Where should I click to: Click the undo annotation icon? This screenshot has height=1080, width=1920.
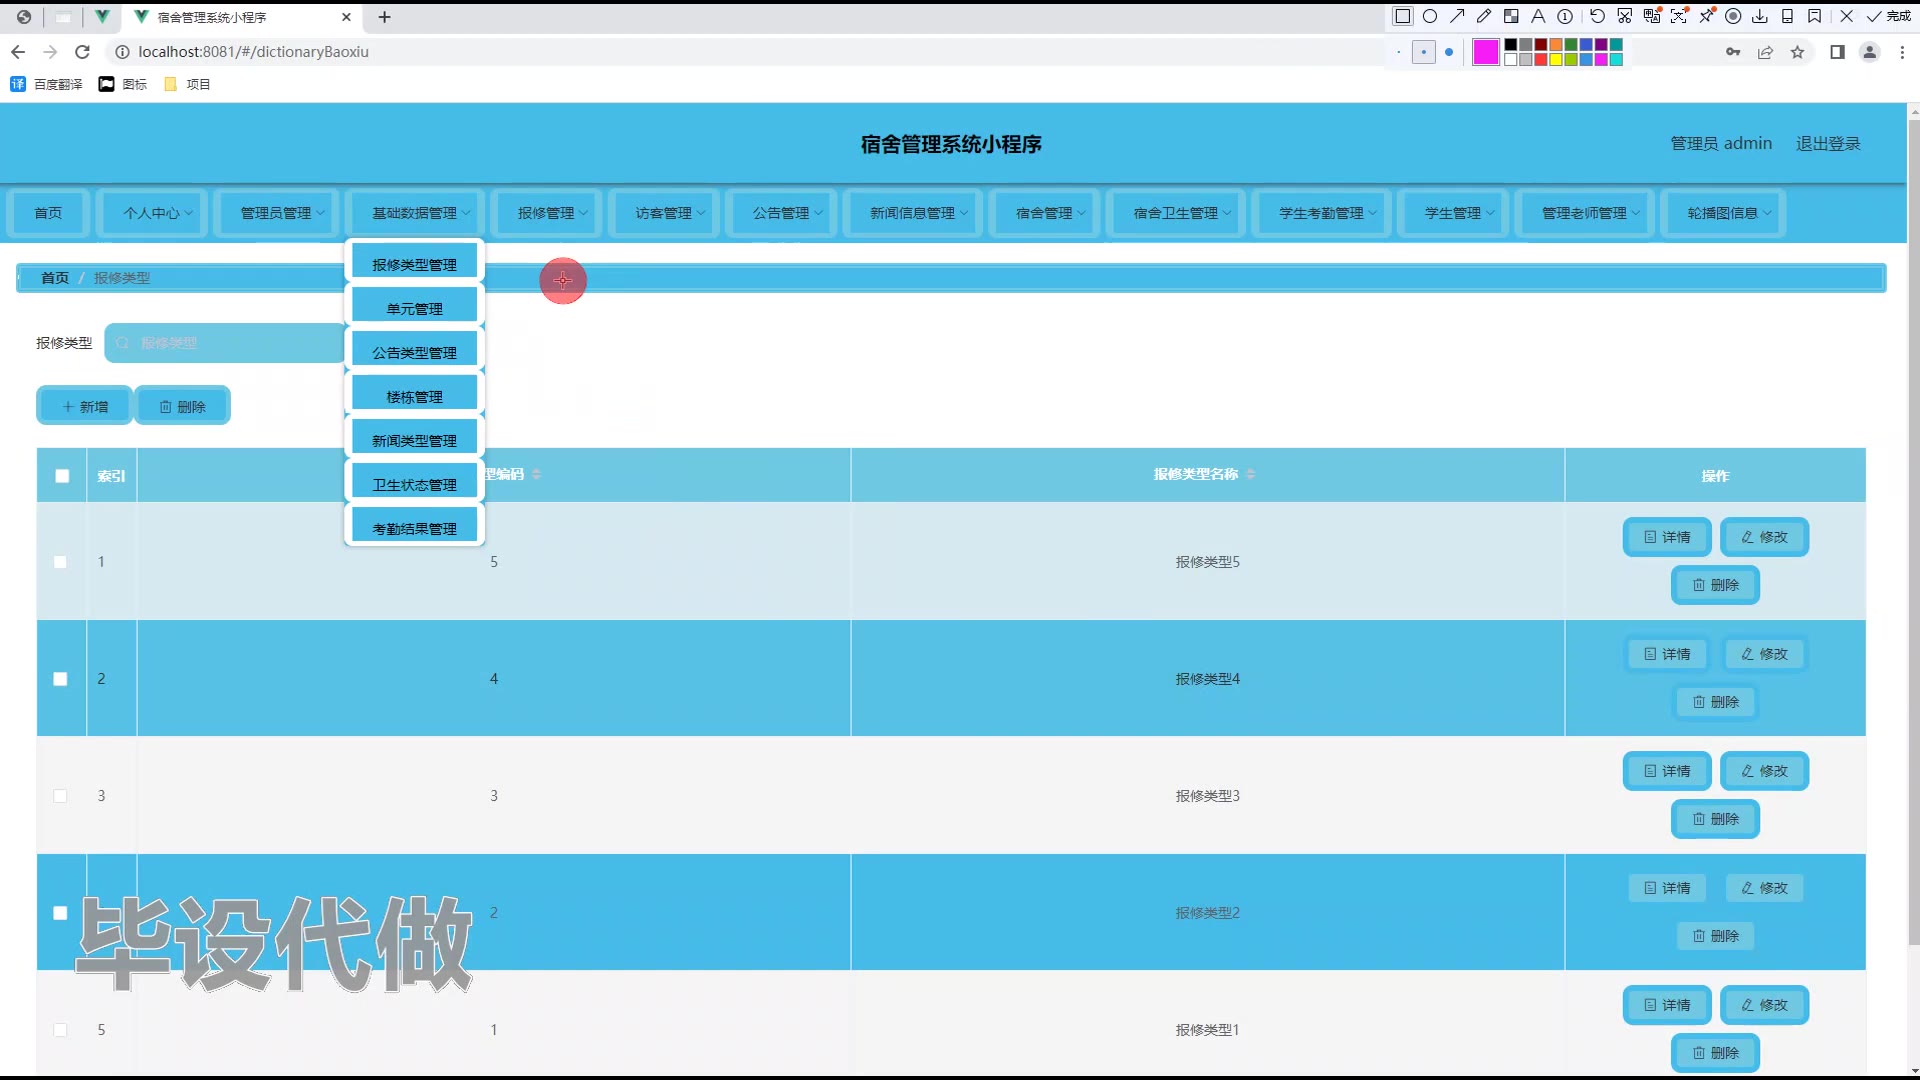pos(1597,16)
